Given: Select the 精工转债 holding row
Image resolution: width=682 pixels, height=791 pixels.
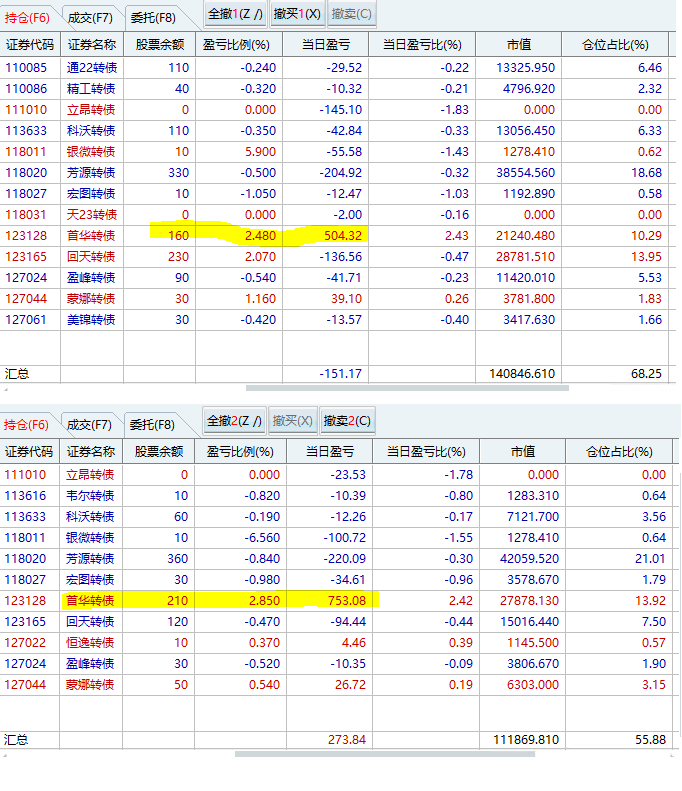Looking at the screenshot, I should click(x=92, y=88).
